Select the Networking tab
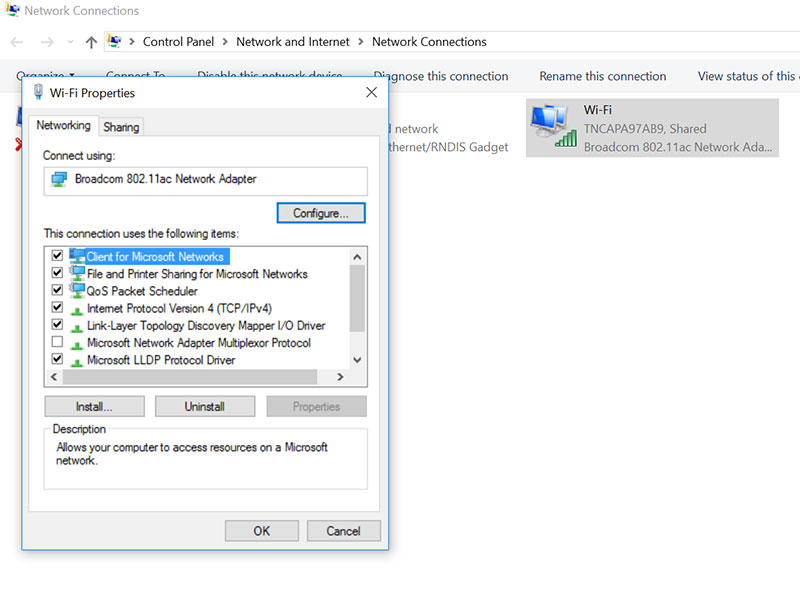Image resolution: width=800 pixels, height=611 pixels. pyautogui.click(x=62, y=126)
